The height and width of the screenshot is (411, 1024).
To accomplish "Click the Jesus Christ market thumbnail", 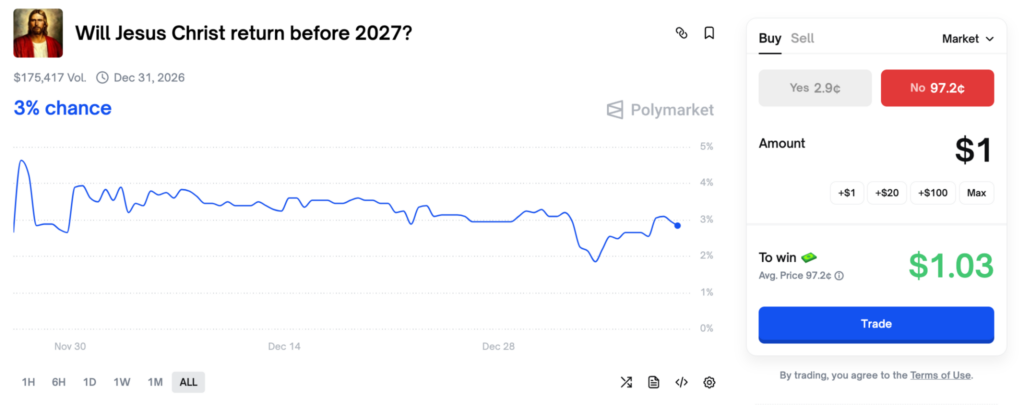I will pos(38,33).
